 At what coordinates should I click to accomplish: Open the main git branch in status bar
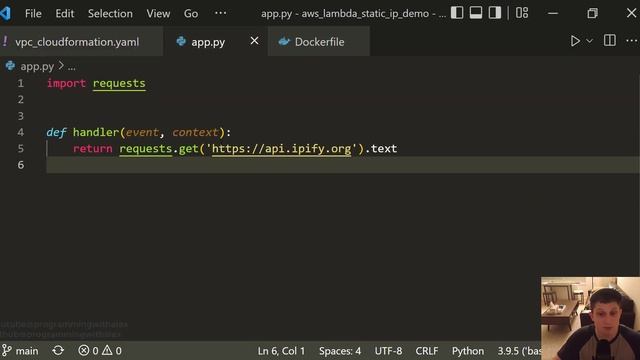click(20, 351)
